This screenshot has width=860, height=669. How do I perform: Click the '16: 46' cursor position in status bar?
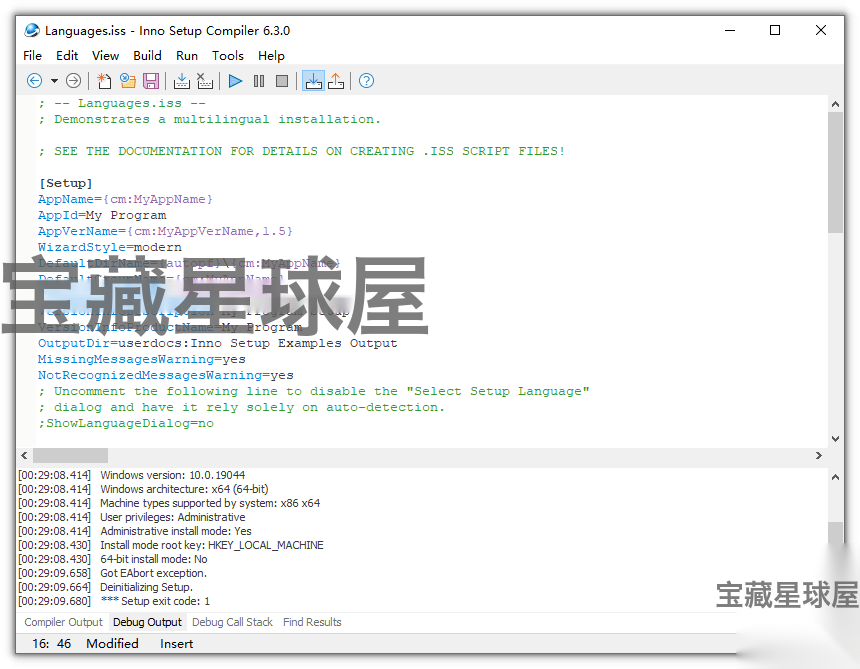[52, 643]
